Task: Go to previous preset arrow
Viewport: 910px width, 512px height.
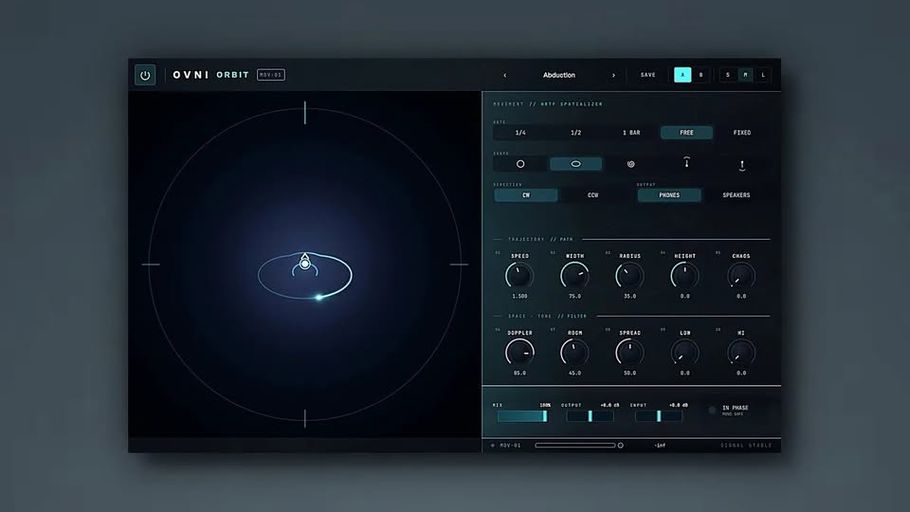Action: click(505, 75)
